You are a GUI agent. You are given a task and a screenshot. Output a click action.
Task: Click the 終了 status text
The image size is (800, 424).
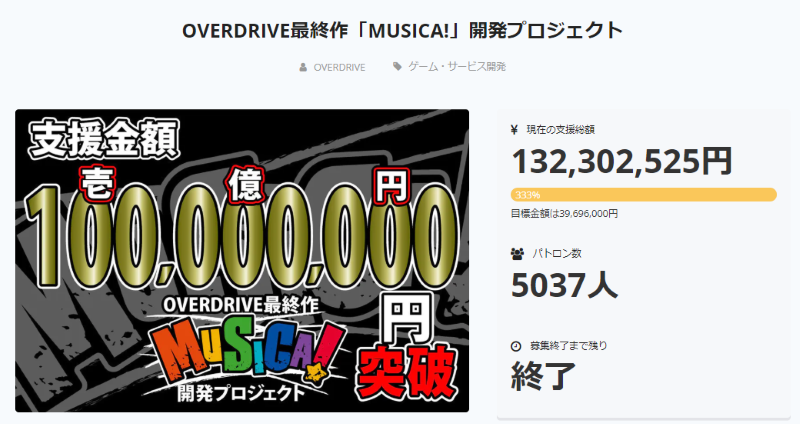tap(543, 376)
